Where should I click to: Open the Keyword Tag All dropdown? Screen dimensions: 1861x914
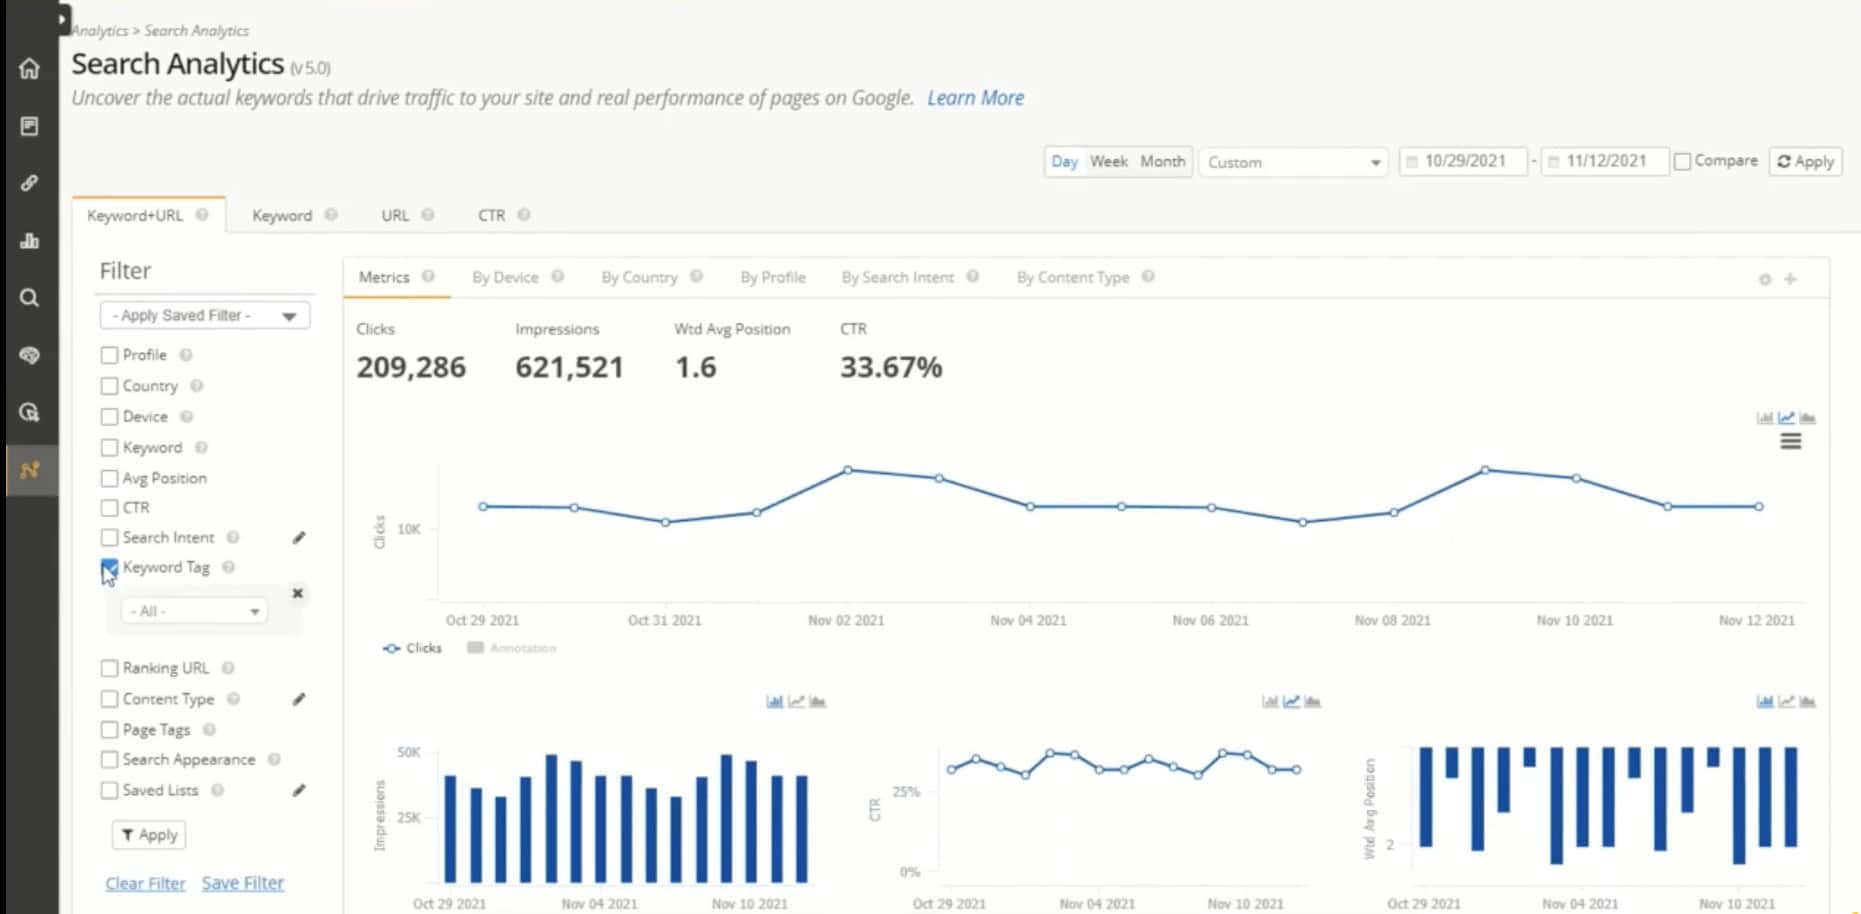[x=194, y=611]
